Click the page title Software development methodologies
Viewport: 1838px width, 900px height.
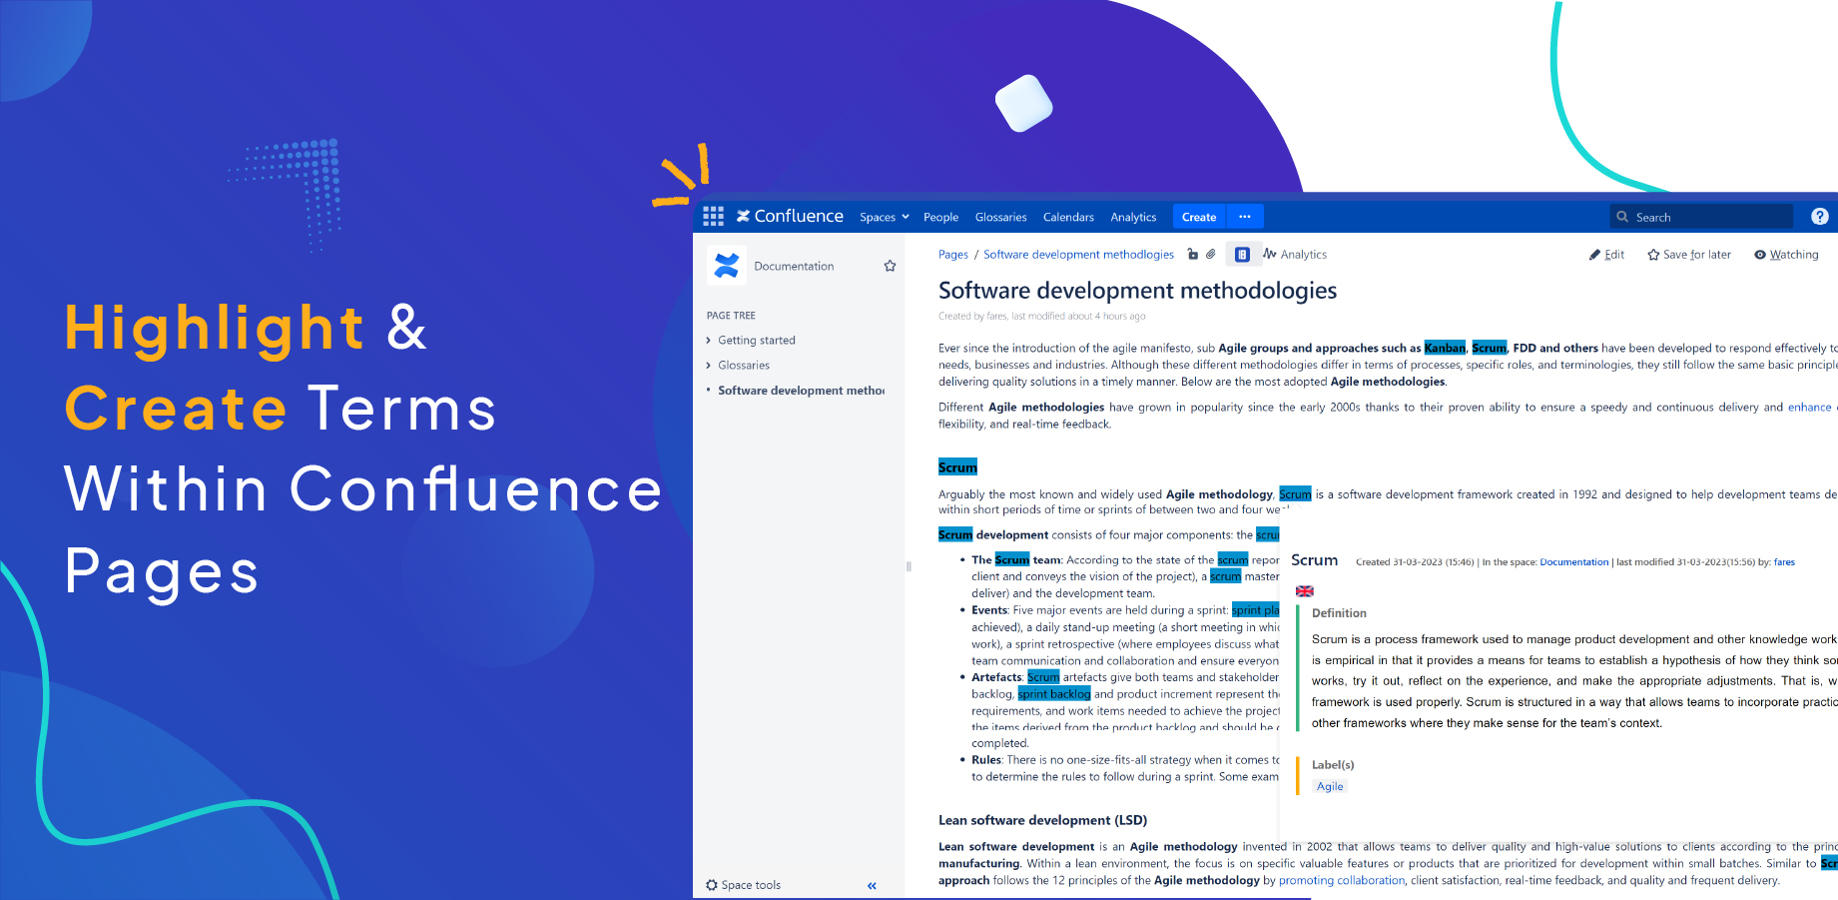pos(1137,290)
